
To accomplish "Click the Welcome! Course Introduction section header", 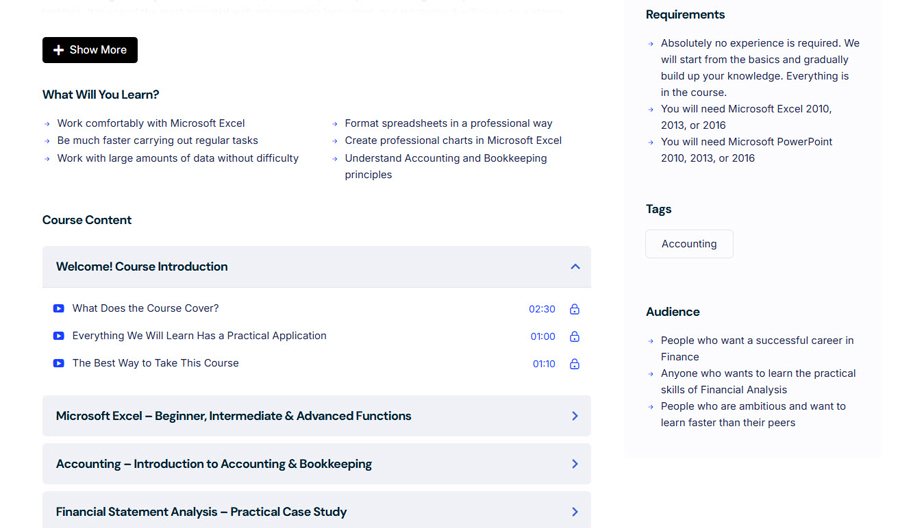I will coord(142,267).
